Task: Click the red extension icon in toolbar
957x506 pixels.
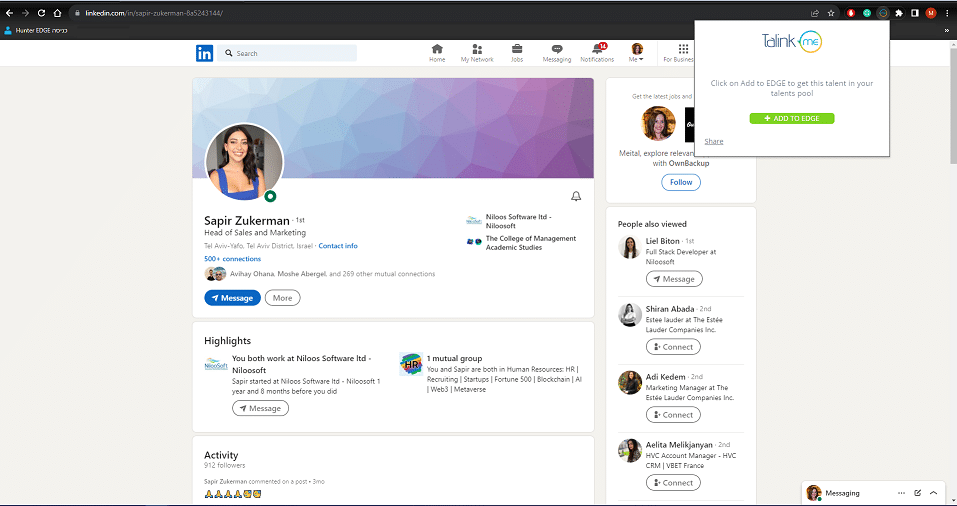Action: 851,13
